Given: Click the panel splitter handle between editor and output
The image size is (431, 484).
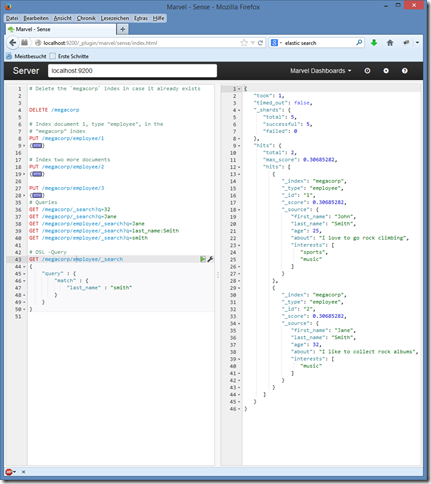Looking at the screenshot, I should [x=218, y=275].
